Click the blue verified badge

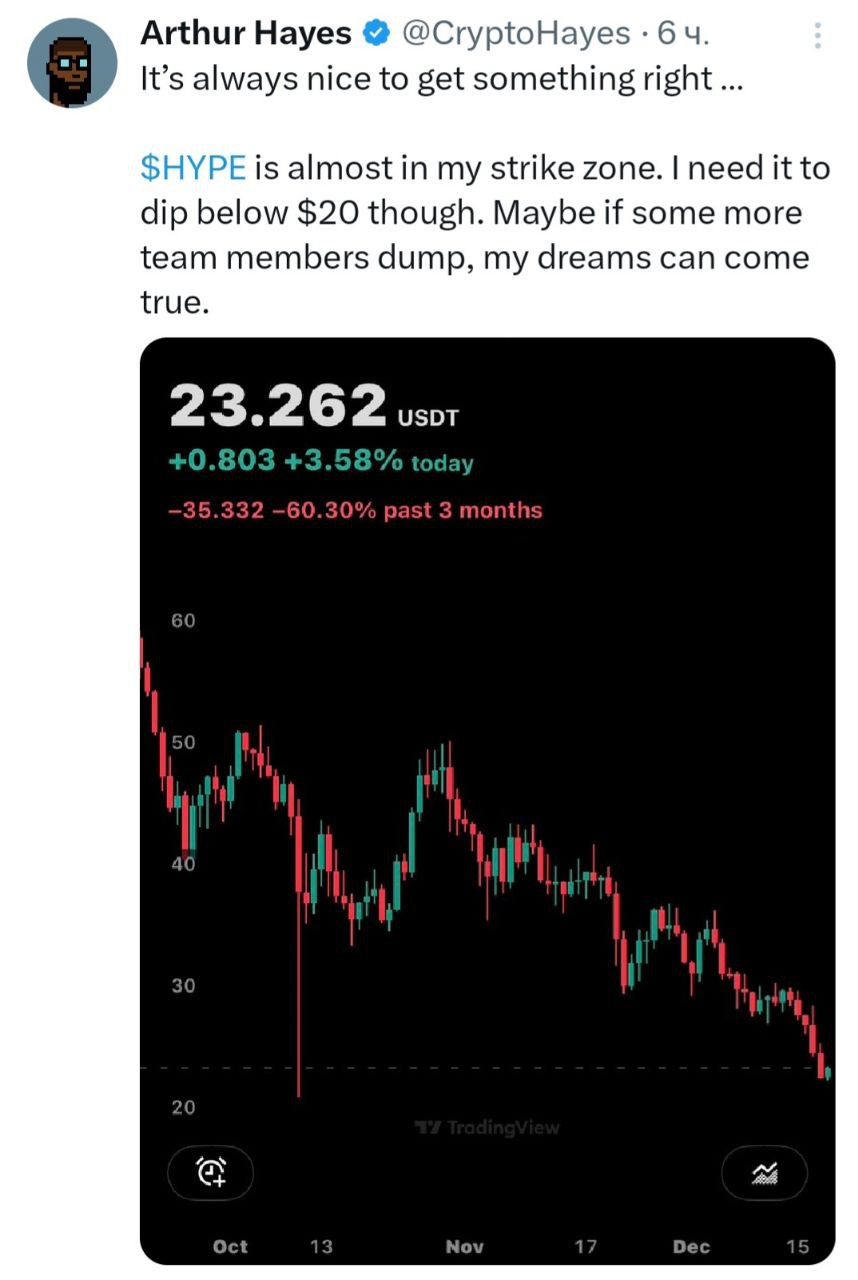[375, 35]
